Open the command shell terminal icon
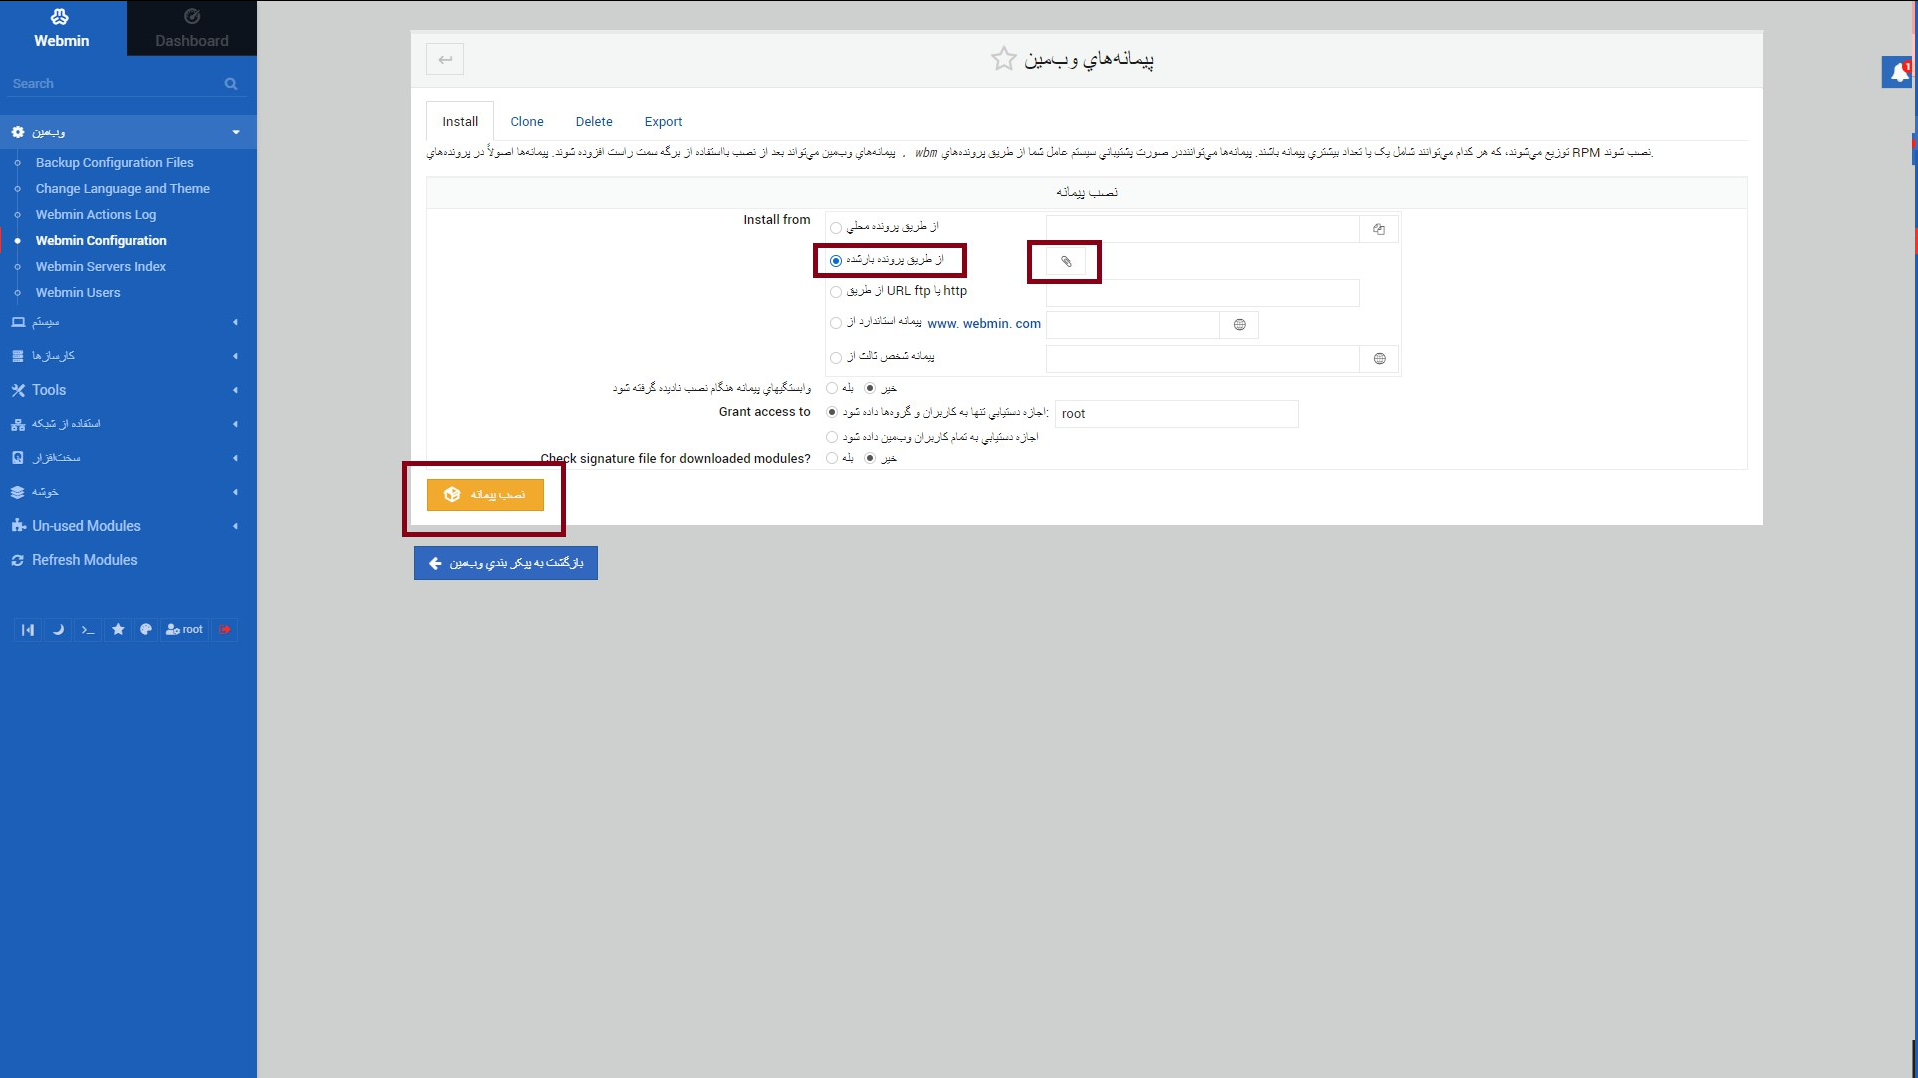This screenshot has width=1918, height=1078. point(88,630)
